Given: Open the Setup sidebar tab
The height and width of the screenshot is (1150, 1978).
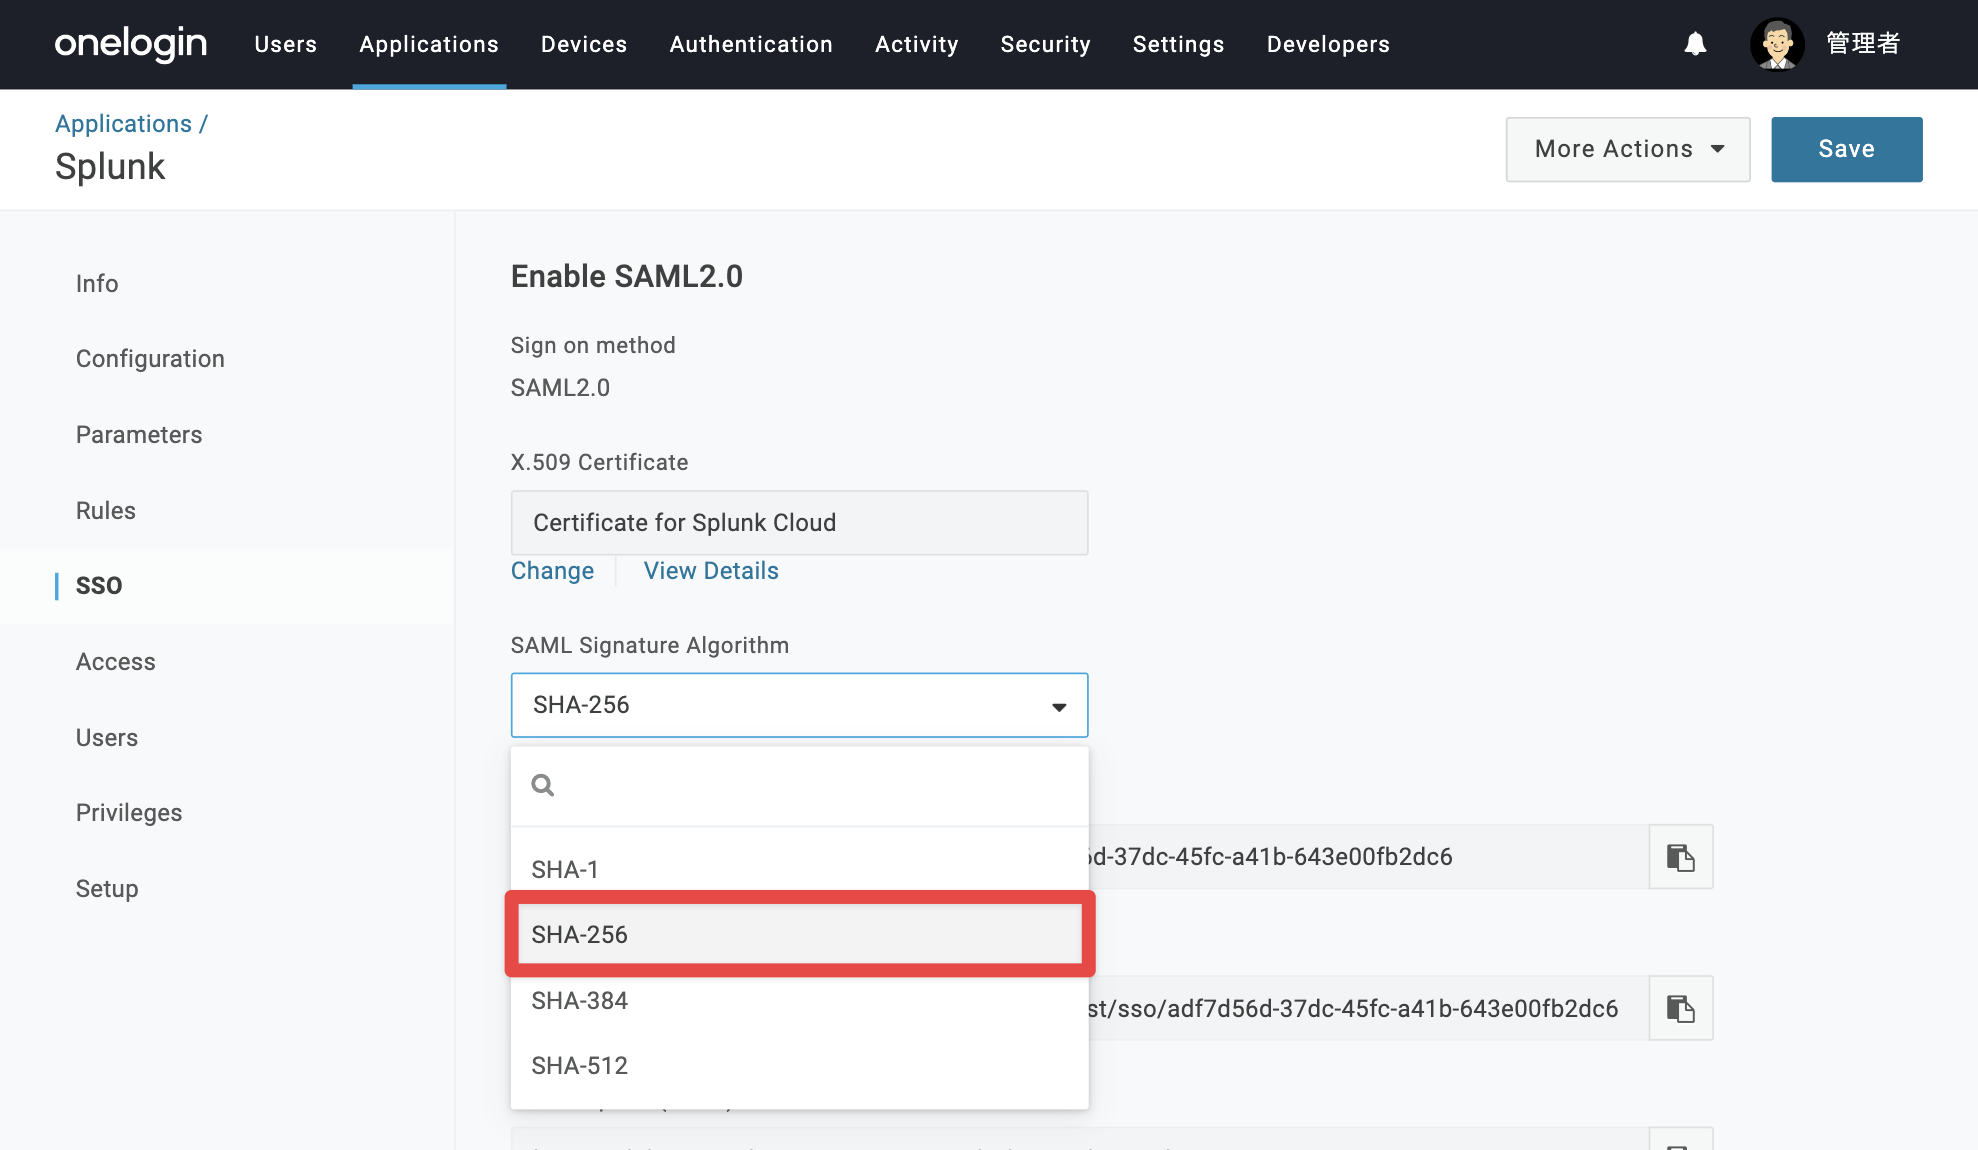Looking at the screenshot, I should pos(107,889).
